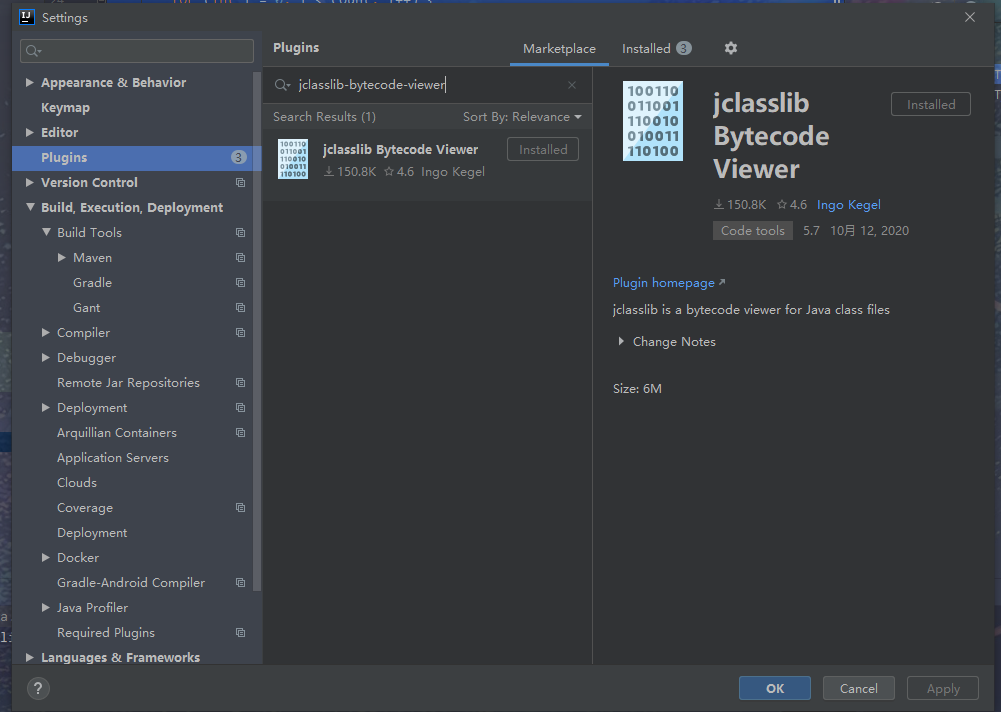1001x712 pixels.
Task: Open Remote Jar Repositories settings
Action: (128, 383)
